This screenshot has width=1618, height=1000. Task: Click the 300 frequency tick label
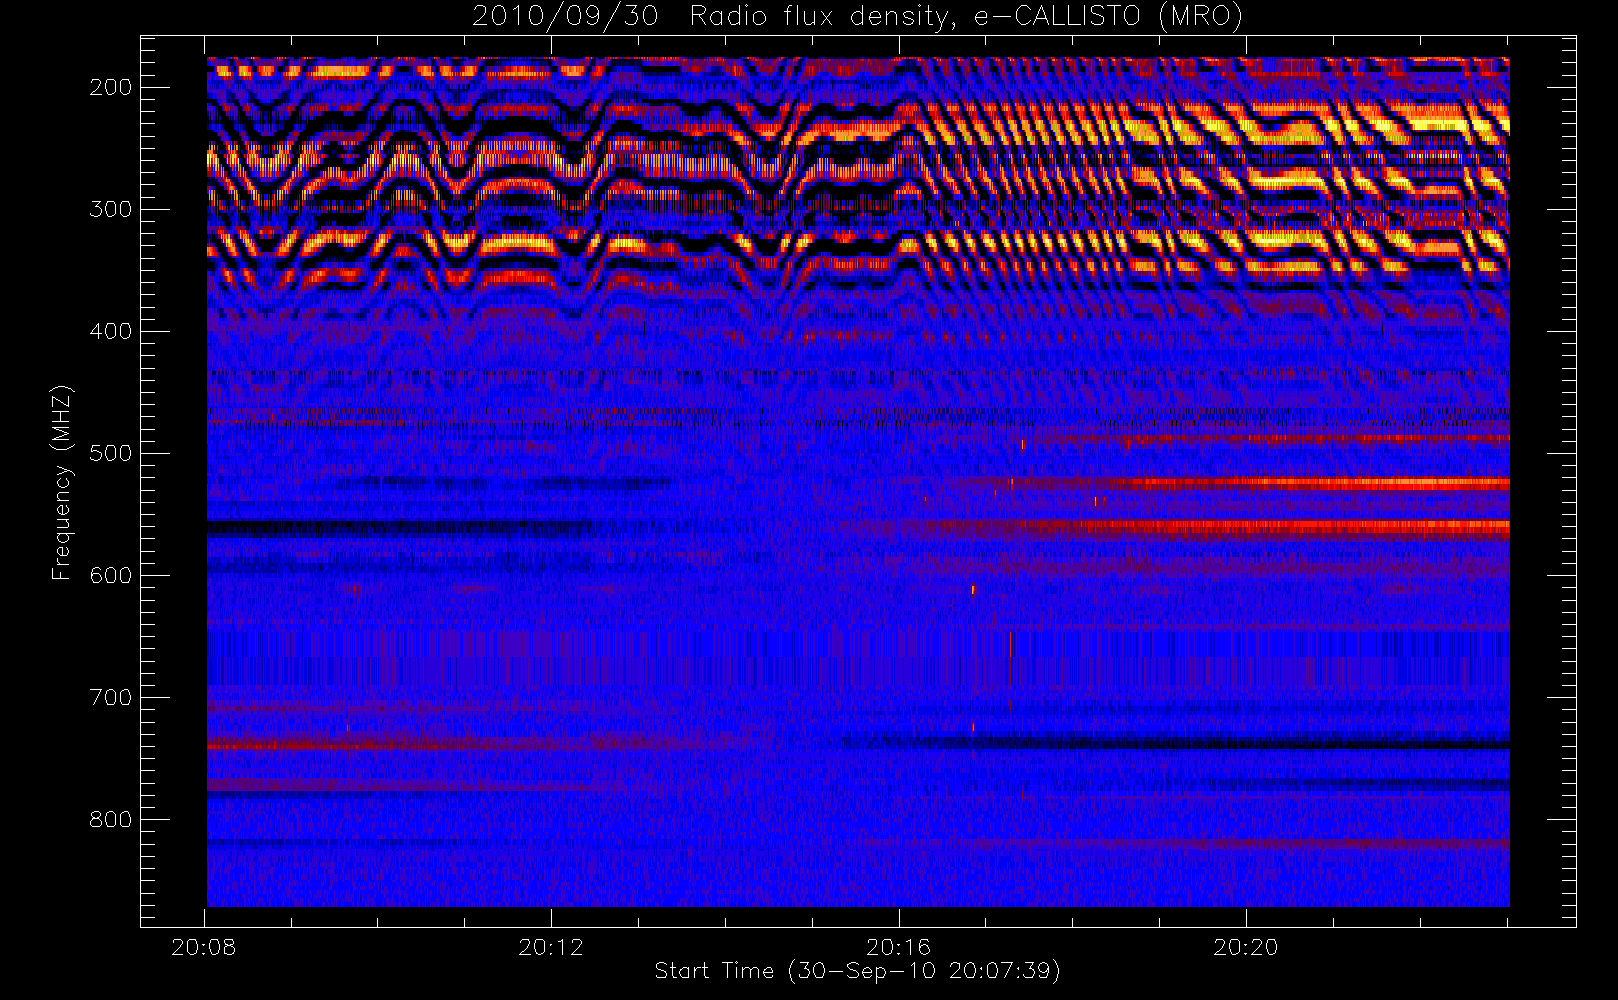pos(110,209)
